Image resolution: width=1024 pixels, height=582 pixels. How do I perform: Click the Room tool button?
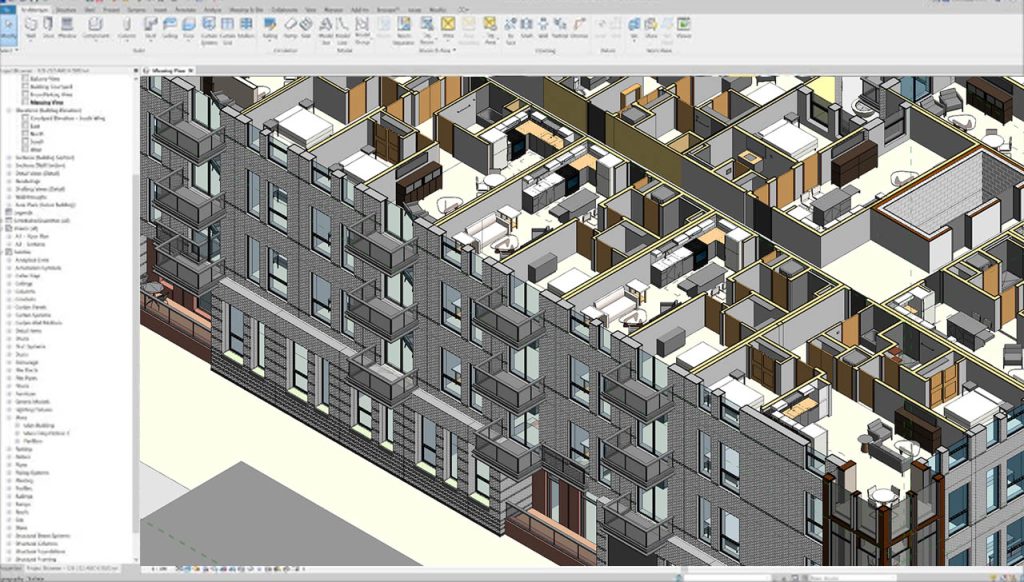coord(384,27)
